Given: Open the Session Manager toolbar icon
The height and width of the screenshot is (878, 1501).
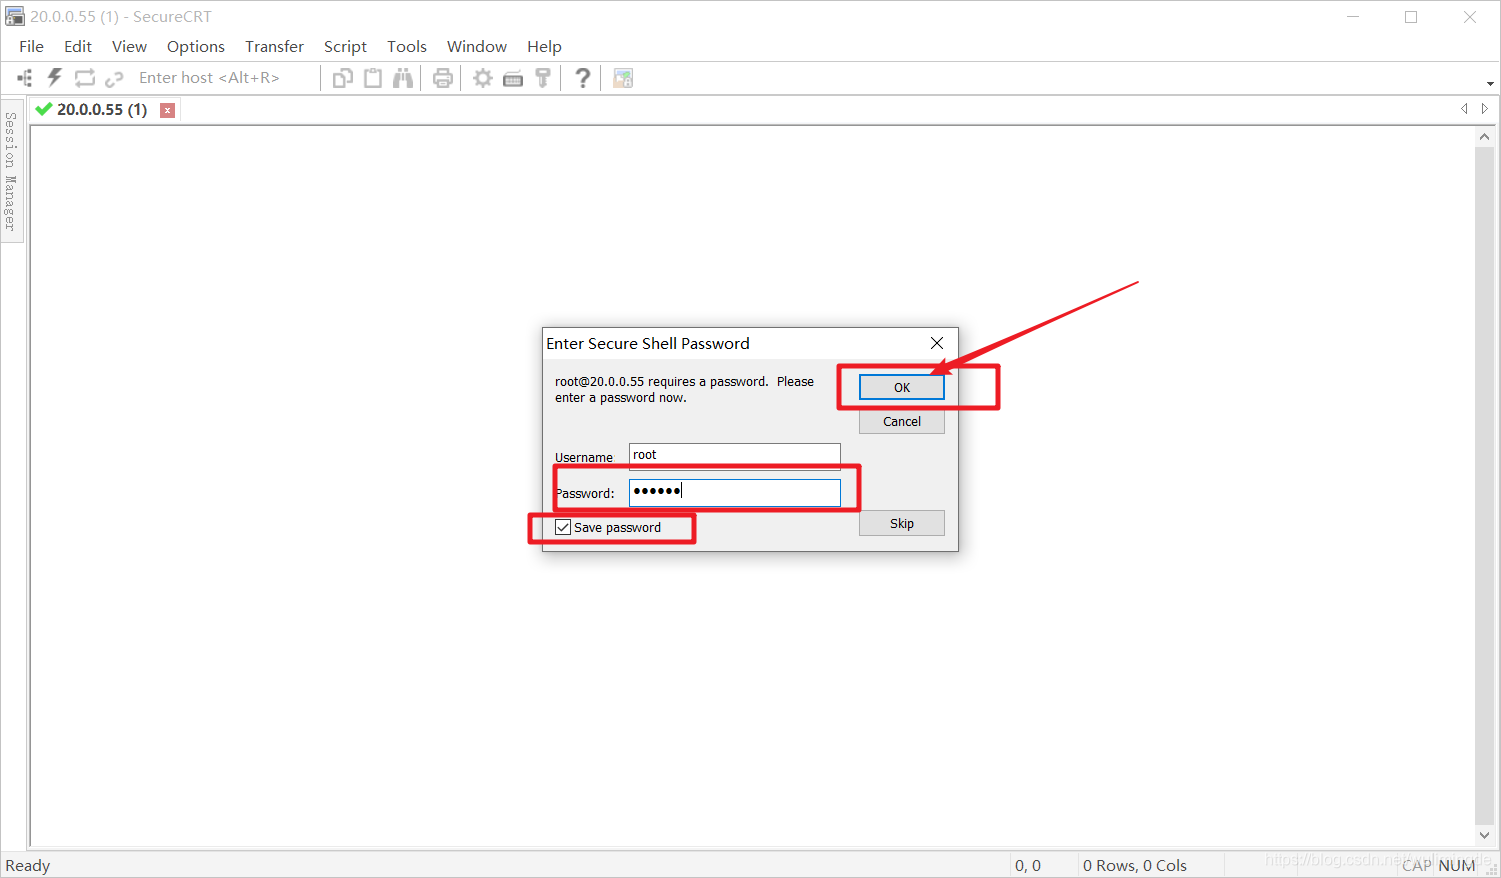Looking at the screenshot, I should tap(25, 78).
